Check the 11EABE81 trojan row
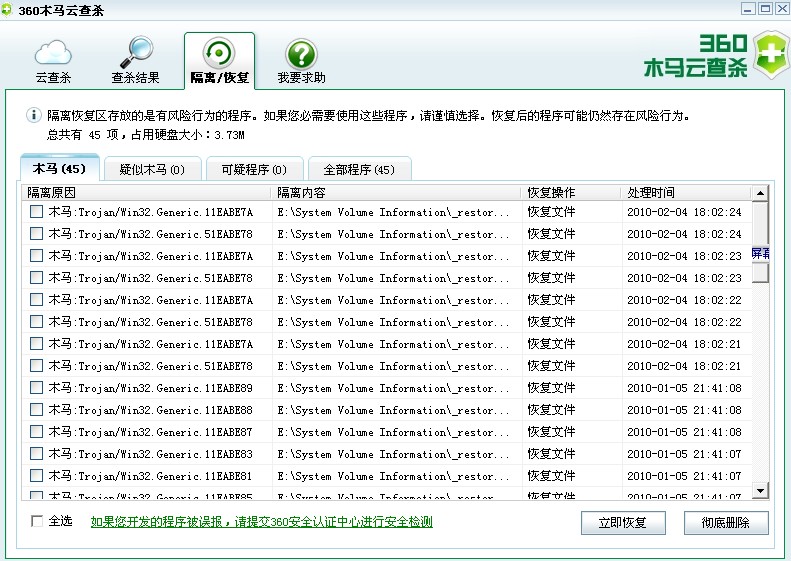This screenshot has height=561, width=791. click(36, 475)
